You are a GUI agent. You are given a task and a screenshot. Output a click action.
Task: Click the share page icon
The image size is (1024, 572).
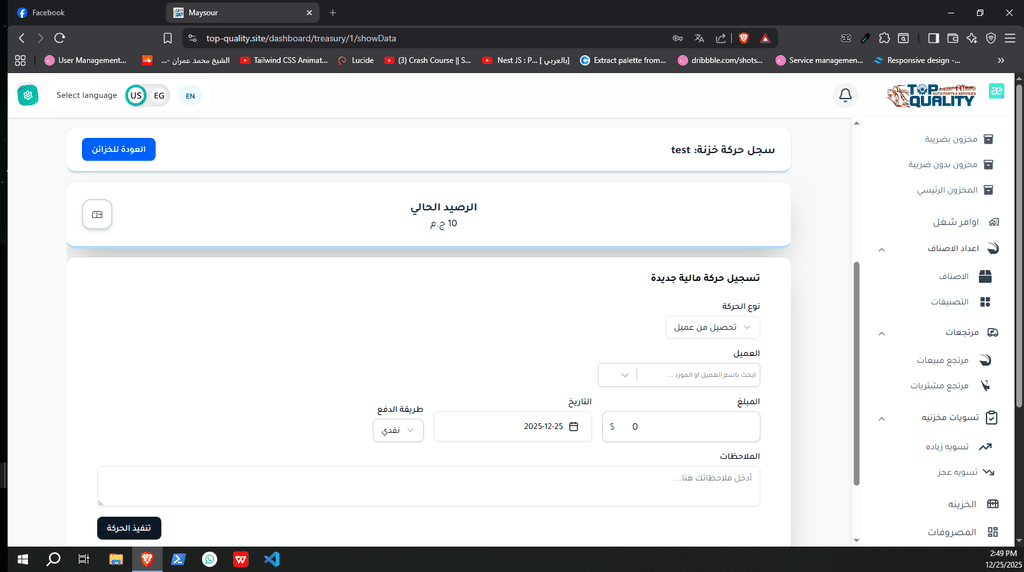(x=721, y=39)
